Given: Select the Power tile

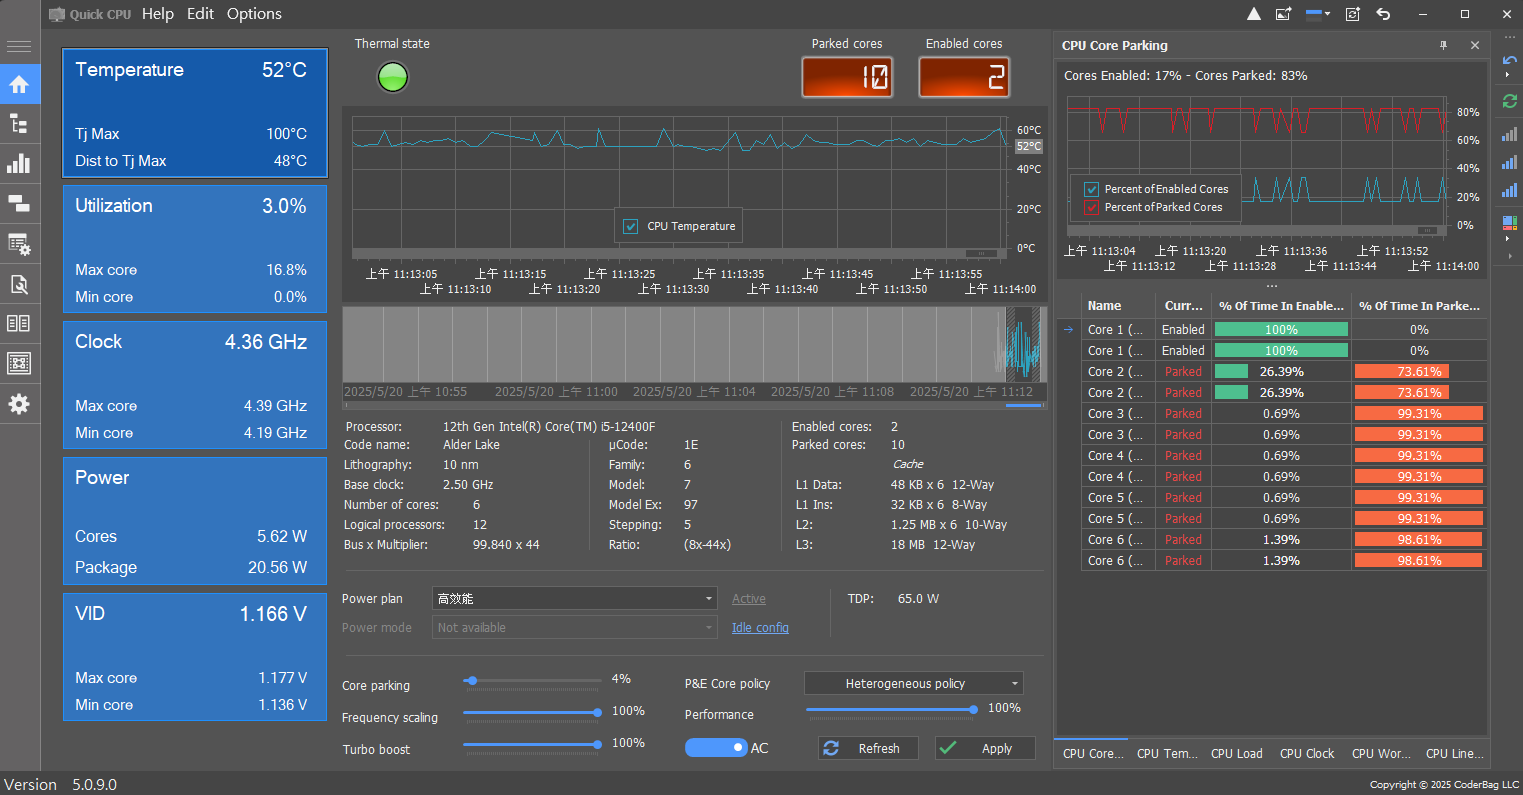Looking at the screenshot, I should [195, 521].
